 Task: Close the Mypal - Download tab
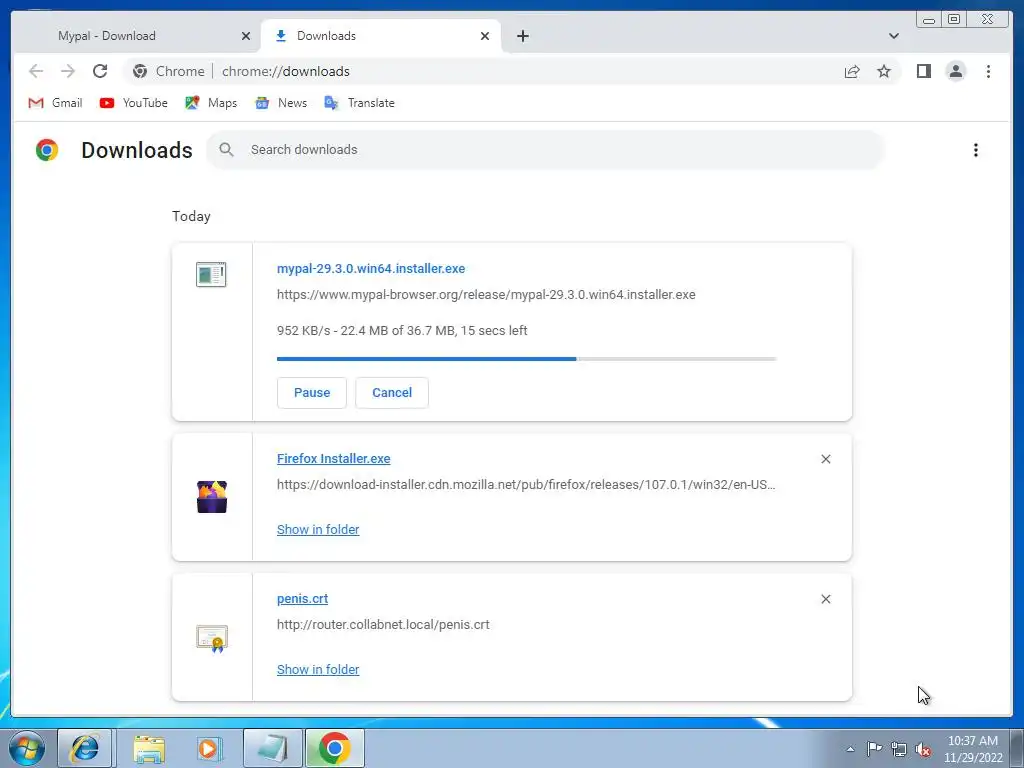pos(246,36)
